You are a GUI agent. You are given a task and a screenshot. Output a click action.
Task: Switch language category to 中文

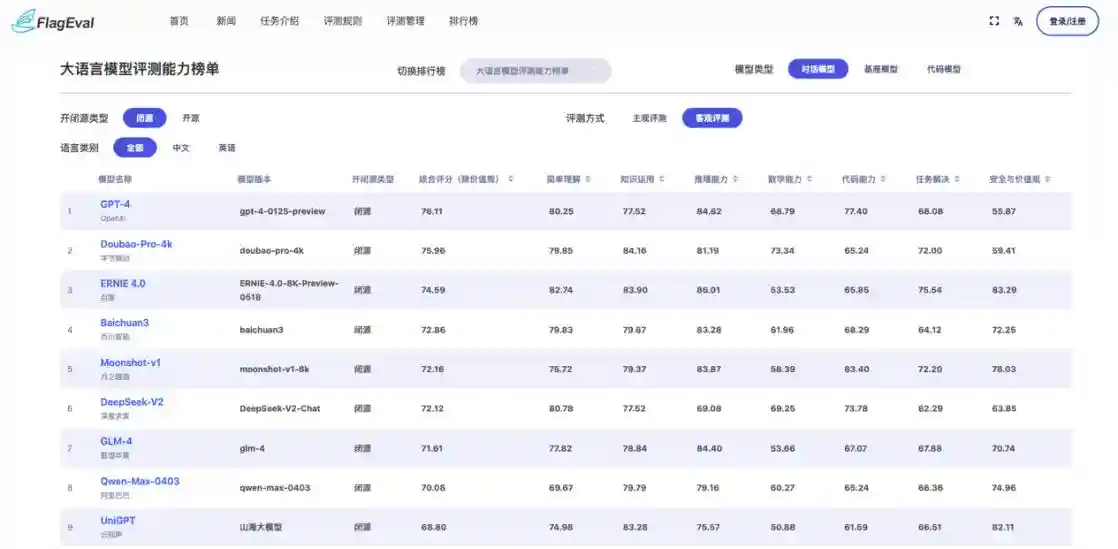pos(181,148)
